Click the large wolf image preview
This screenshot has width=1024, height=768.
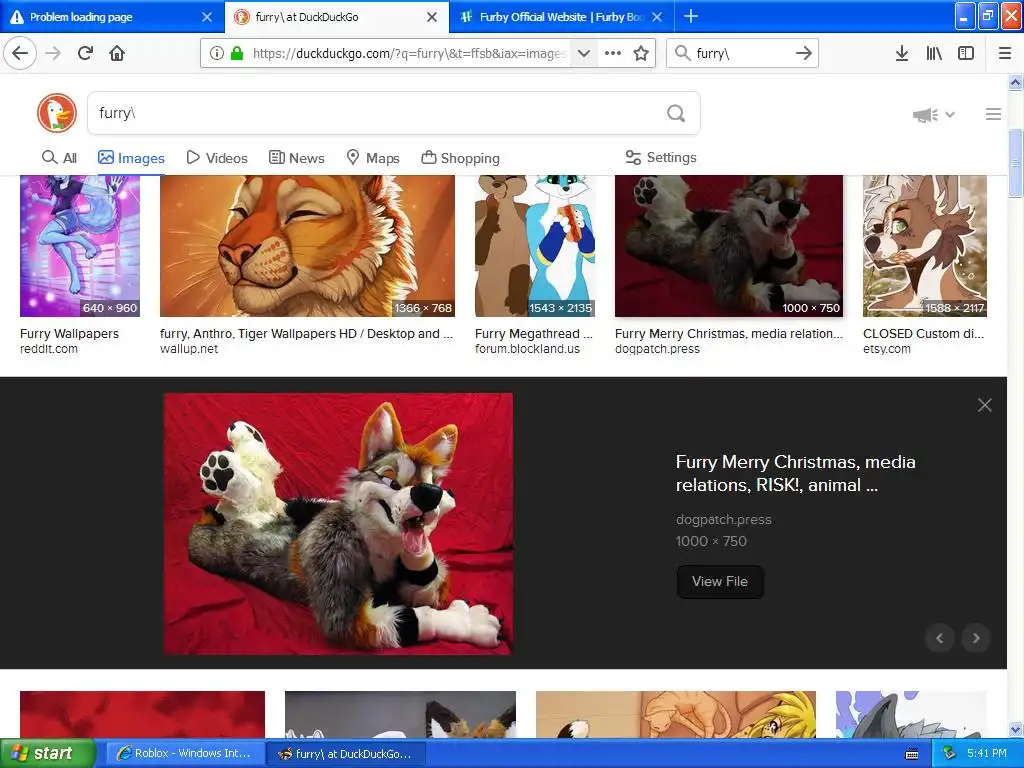[338, 524]
